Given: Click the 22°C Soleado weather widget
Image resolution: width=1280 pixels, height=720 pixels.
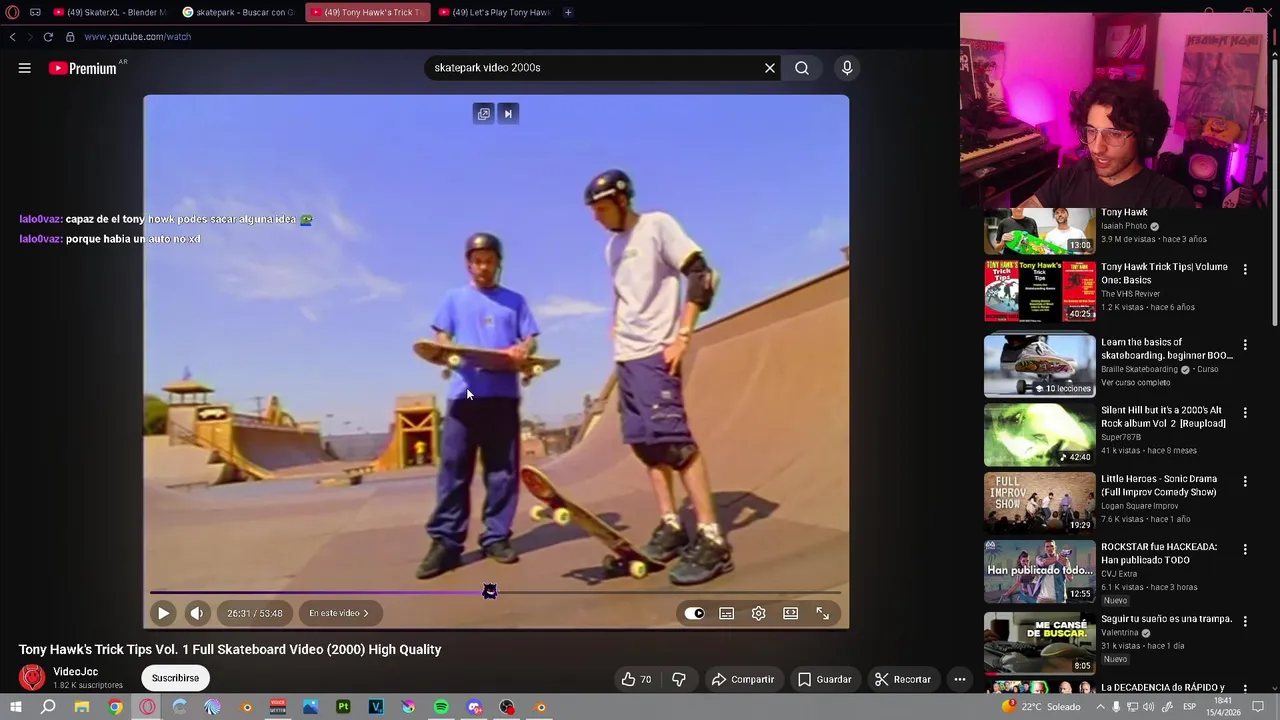Looking at the screenshot, I should 1042,707.
